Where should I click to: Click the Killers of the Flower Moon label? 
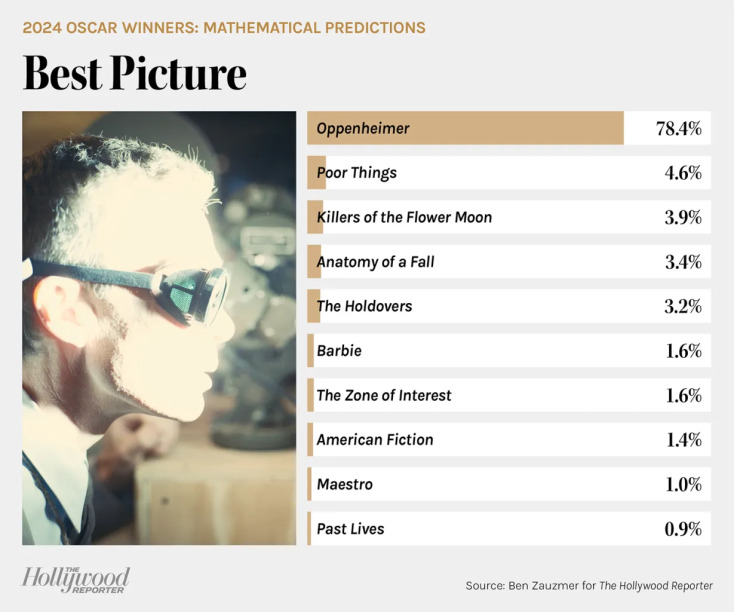tap(404, 217)
